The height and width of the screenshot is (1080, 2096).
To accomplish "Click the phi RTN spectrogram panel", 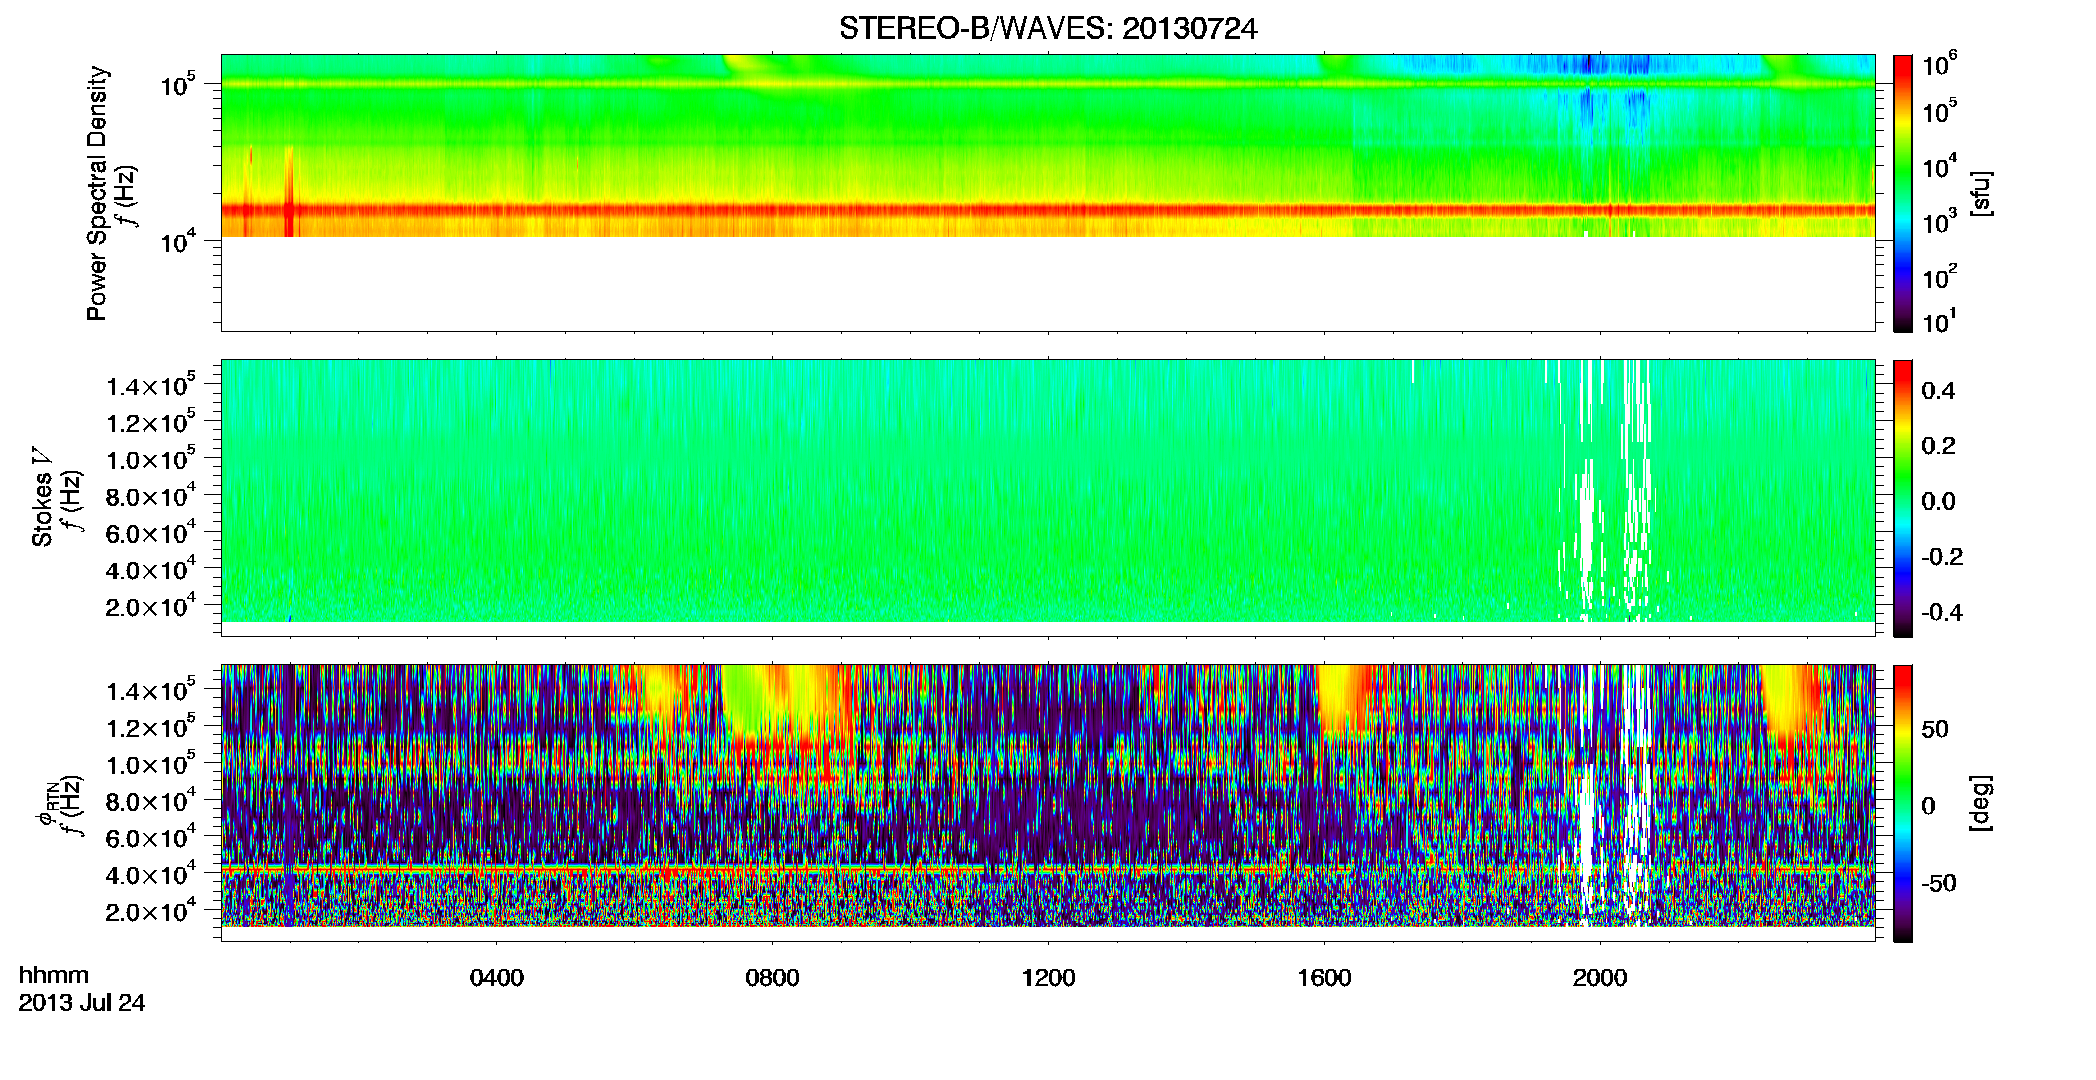I will pyautogui.click(x=1048, y=803).
